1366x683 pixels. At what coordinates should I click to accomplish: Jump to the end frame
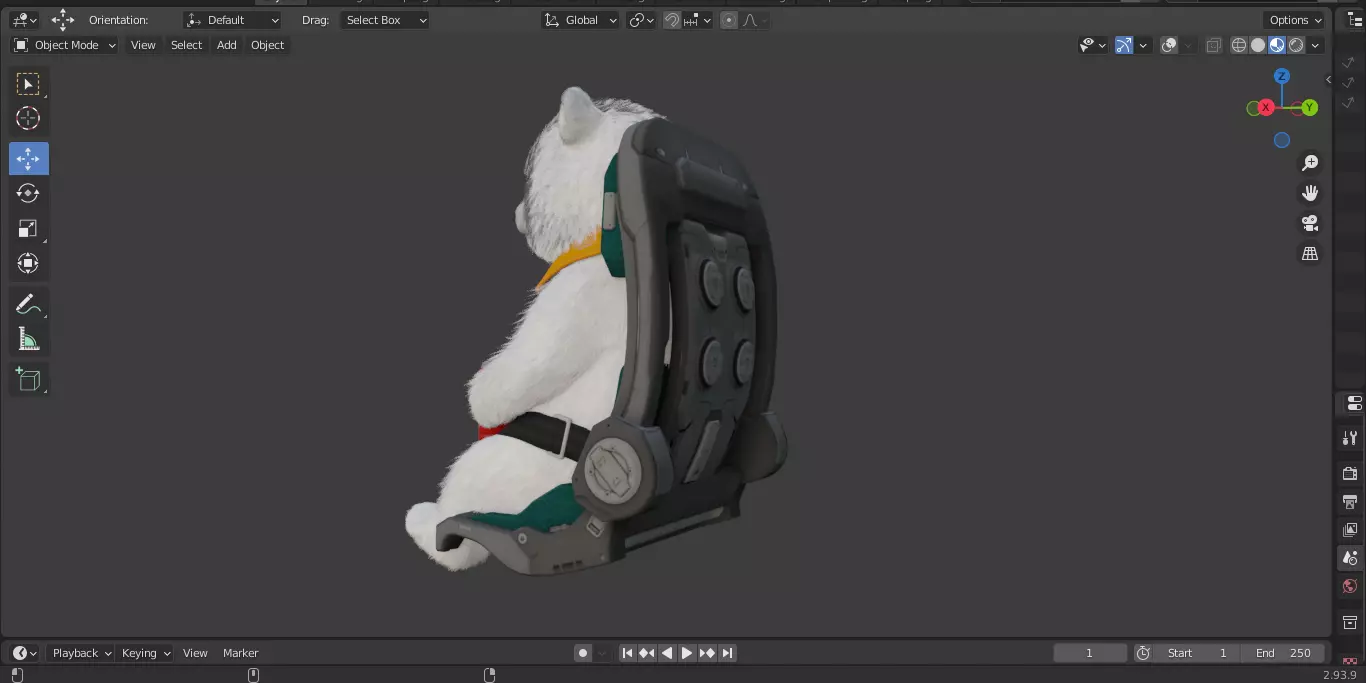(727, 653)
